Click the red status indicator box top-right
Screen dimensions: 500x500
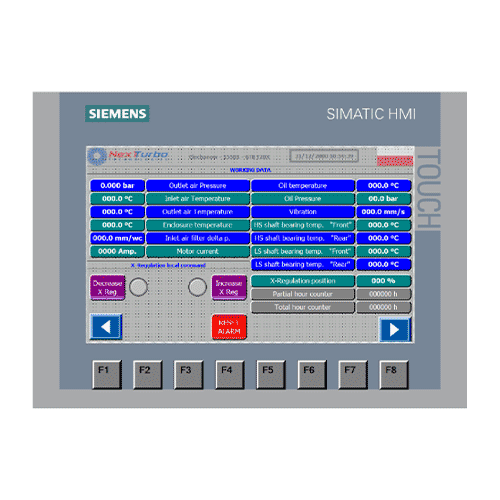tap(395, 160)
